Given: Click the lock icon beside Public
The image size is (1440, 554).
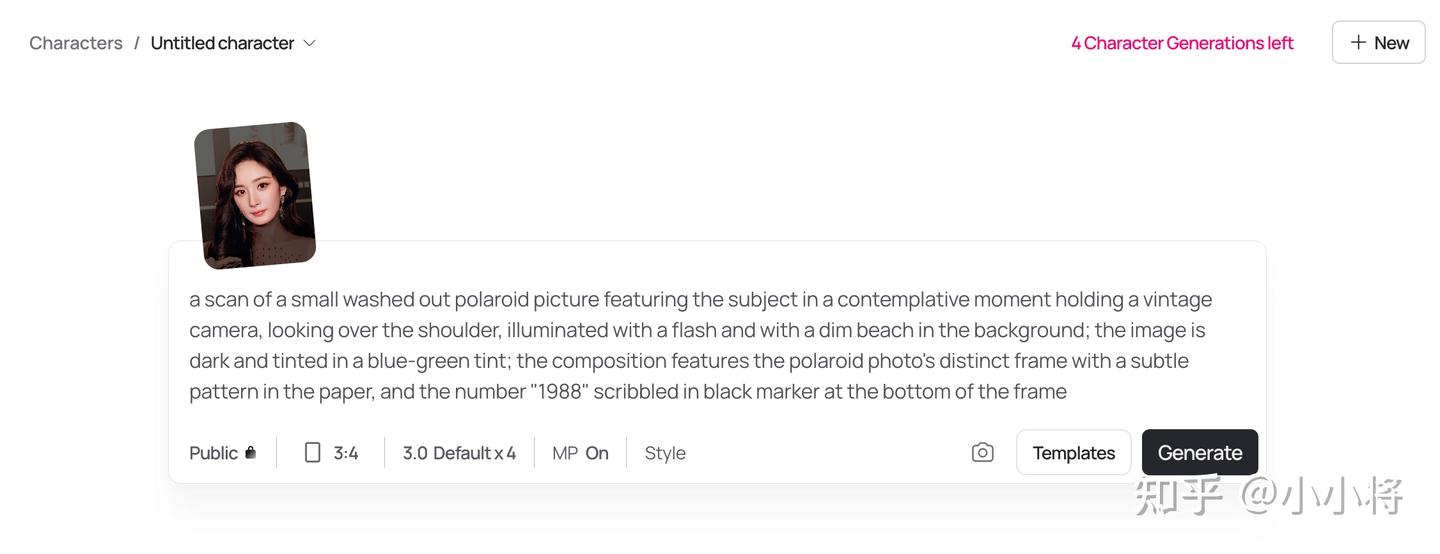Looking at the screenshot, I should (251, 453).
